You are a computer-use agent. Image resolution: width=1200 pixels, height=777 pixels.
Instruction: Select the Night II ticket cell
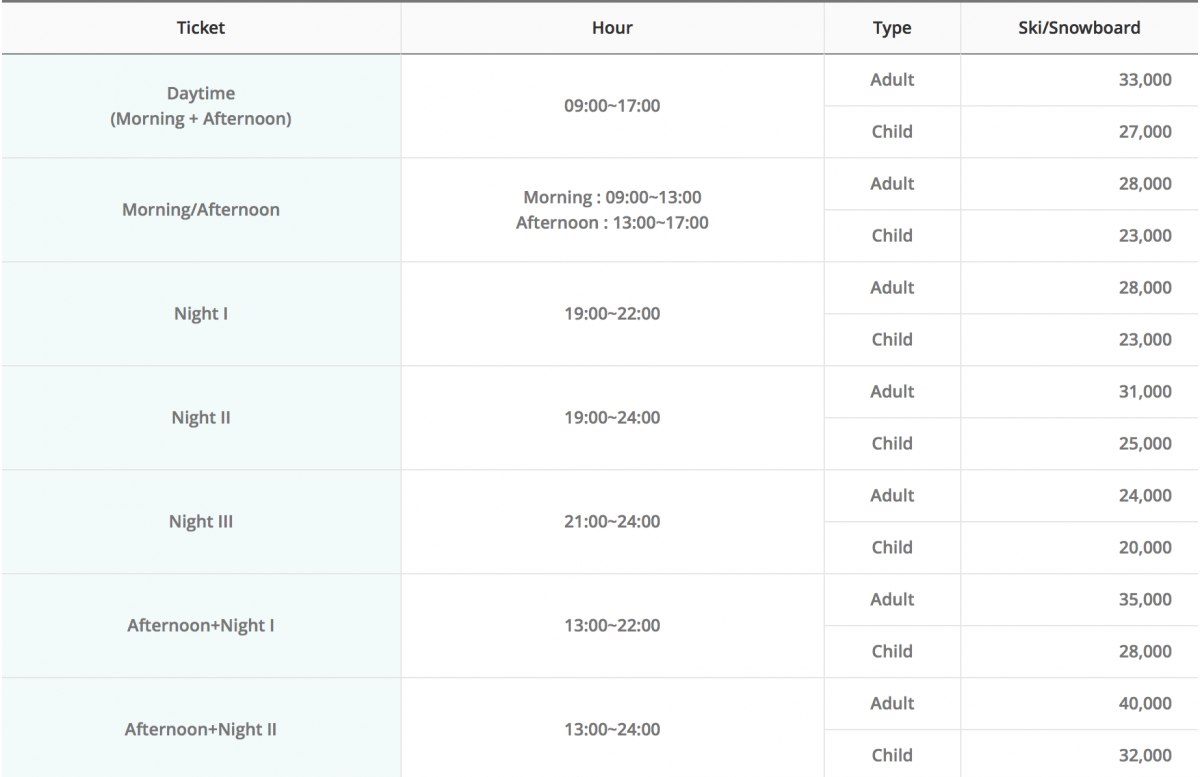[200, 418]
